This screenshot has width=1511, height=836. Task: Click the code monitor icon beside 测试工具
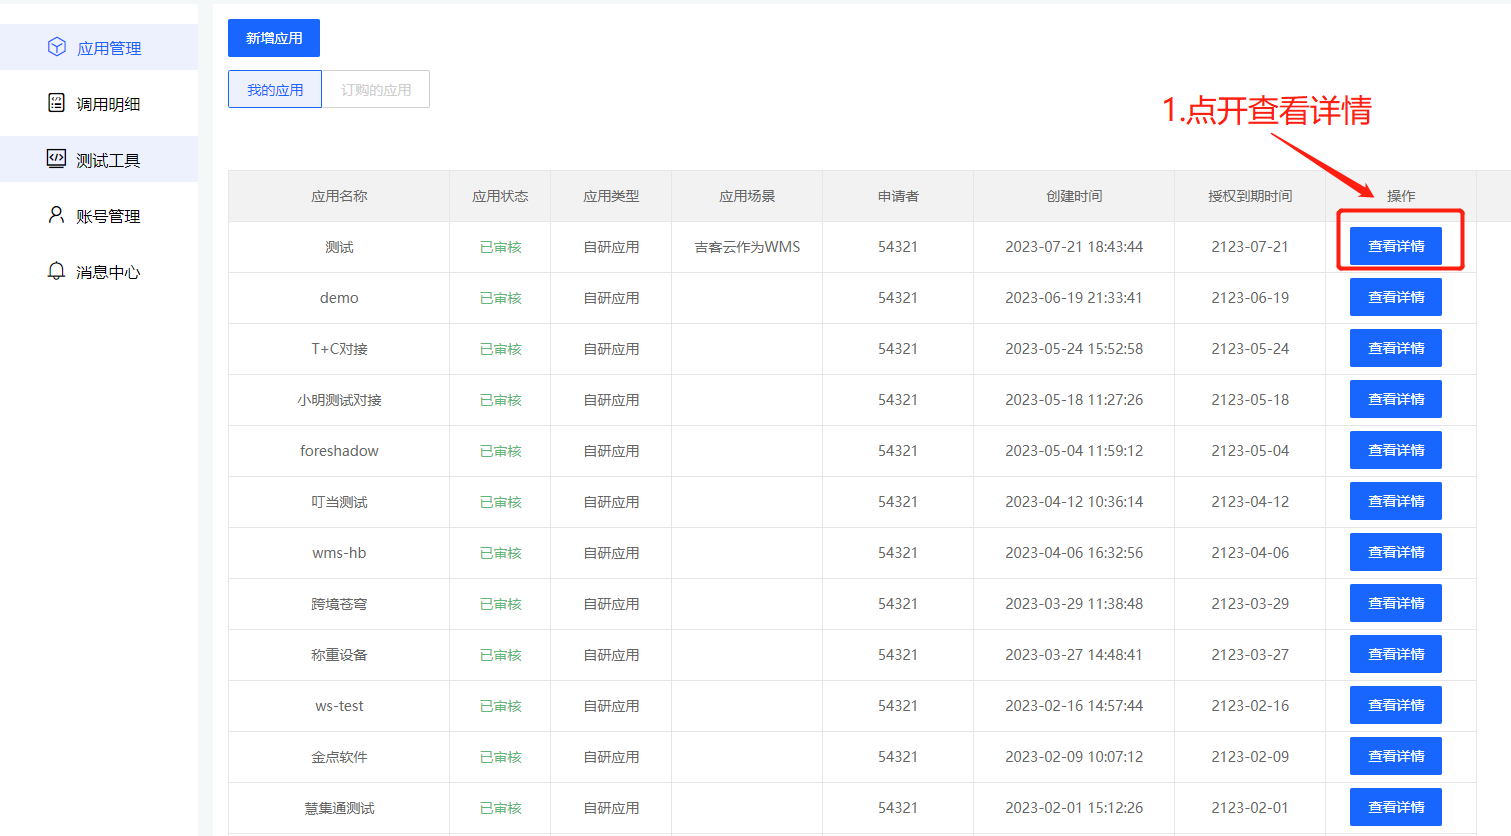pos(57,159)
